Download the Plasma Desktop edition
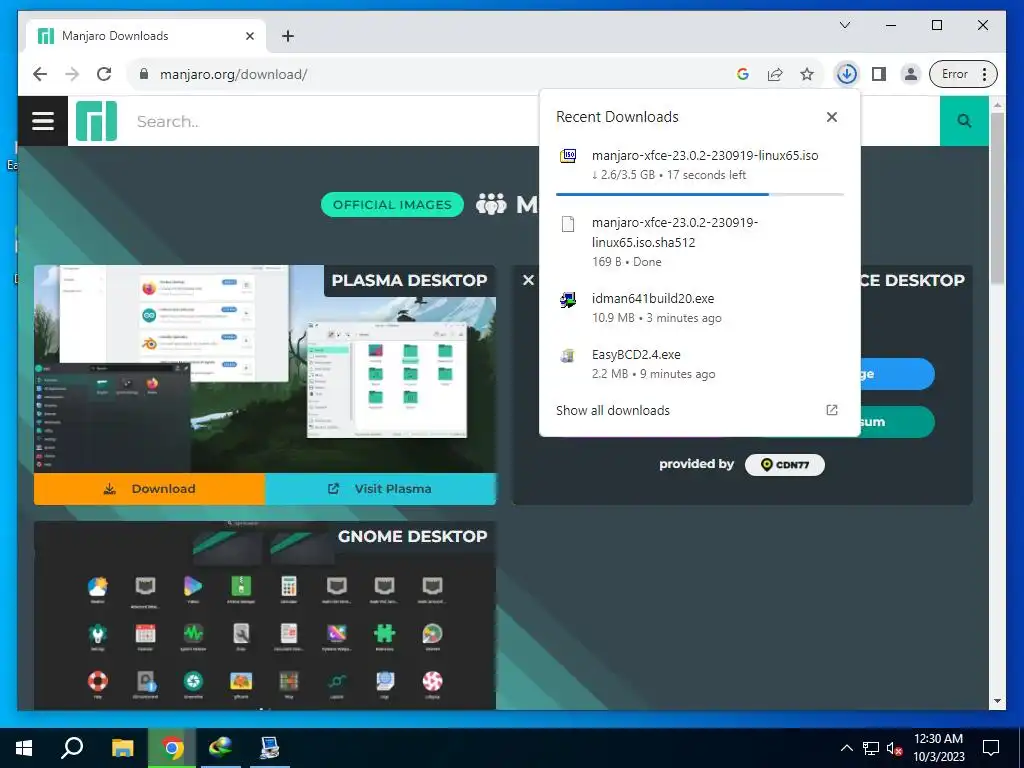1024x768 pixels. (x=150, y=488)
